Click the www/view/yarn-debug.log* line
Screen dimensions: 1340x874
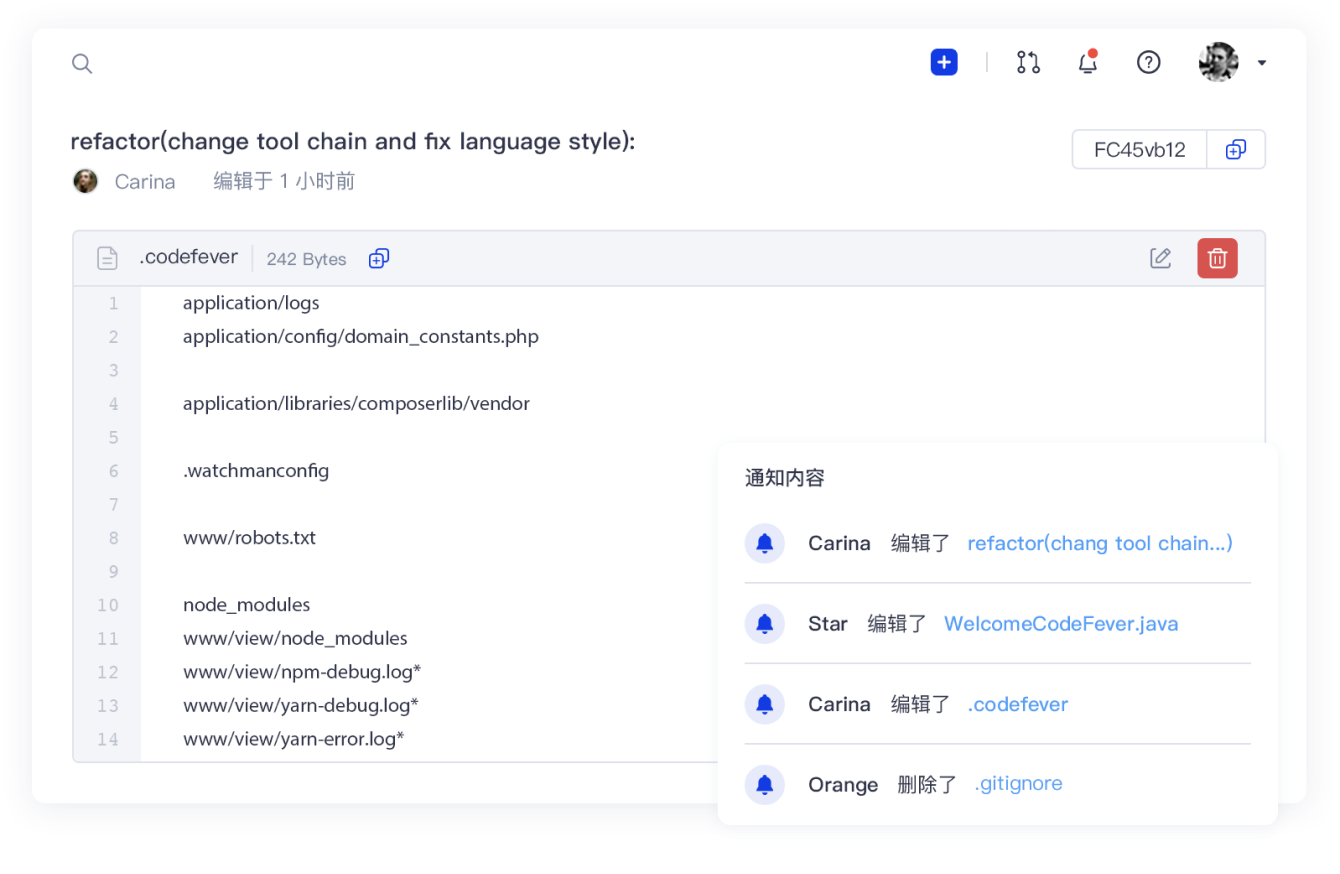click(x=301, y=705)
